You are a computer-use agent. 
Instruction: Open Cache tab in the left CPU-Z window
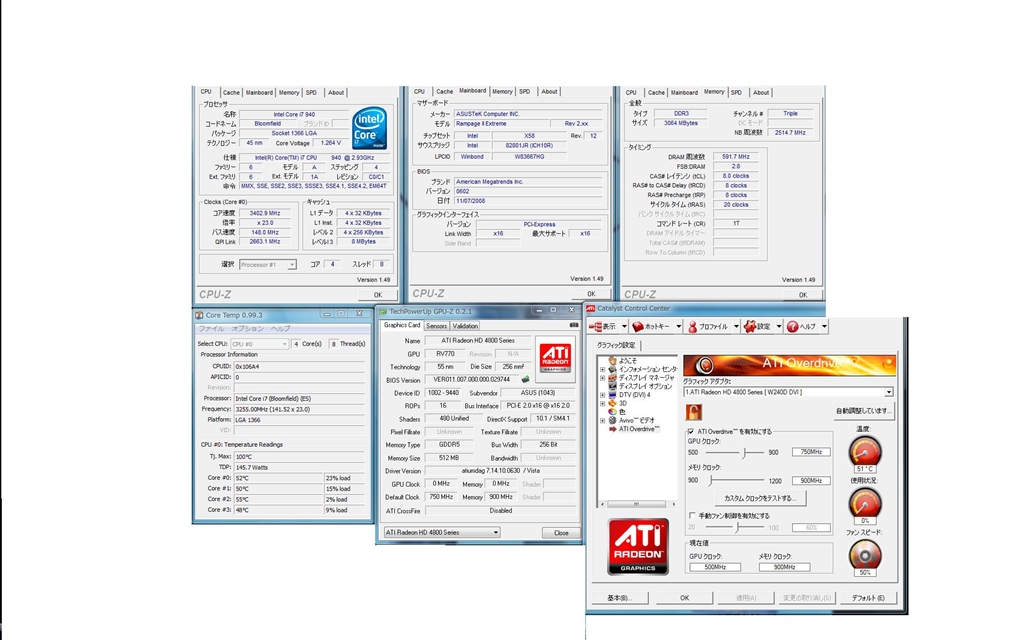pos(231,93)
